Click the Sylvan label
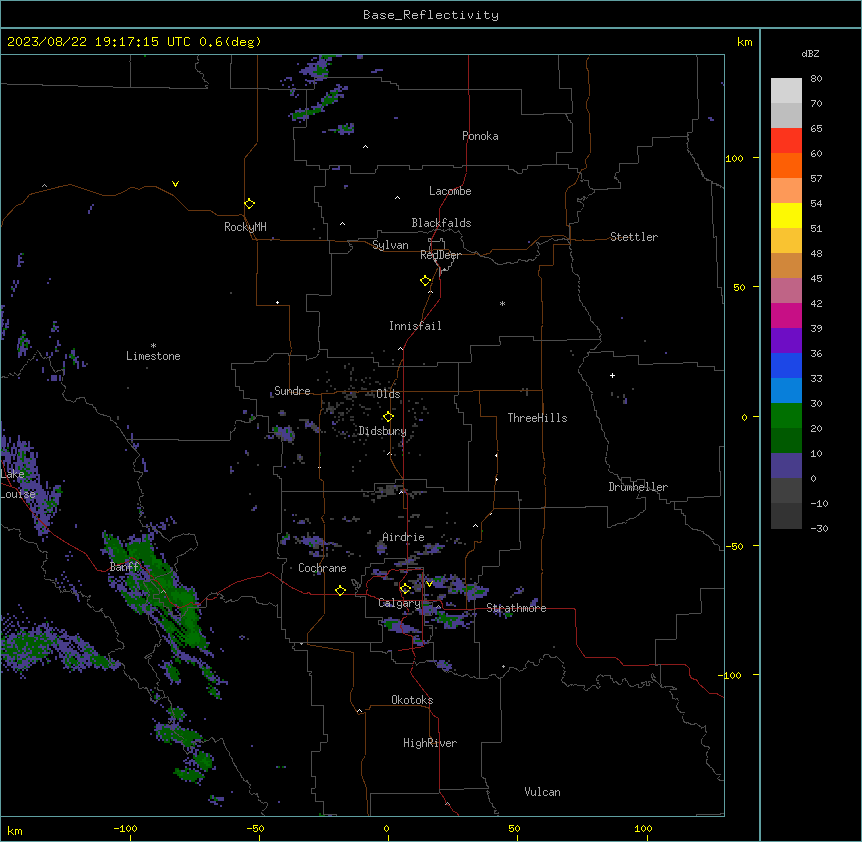Screen dimensions: 862x842 pos(390,245)
